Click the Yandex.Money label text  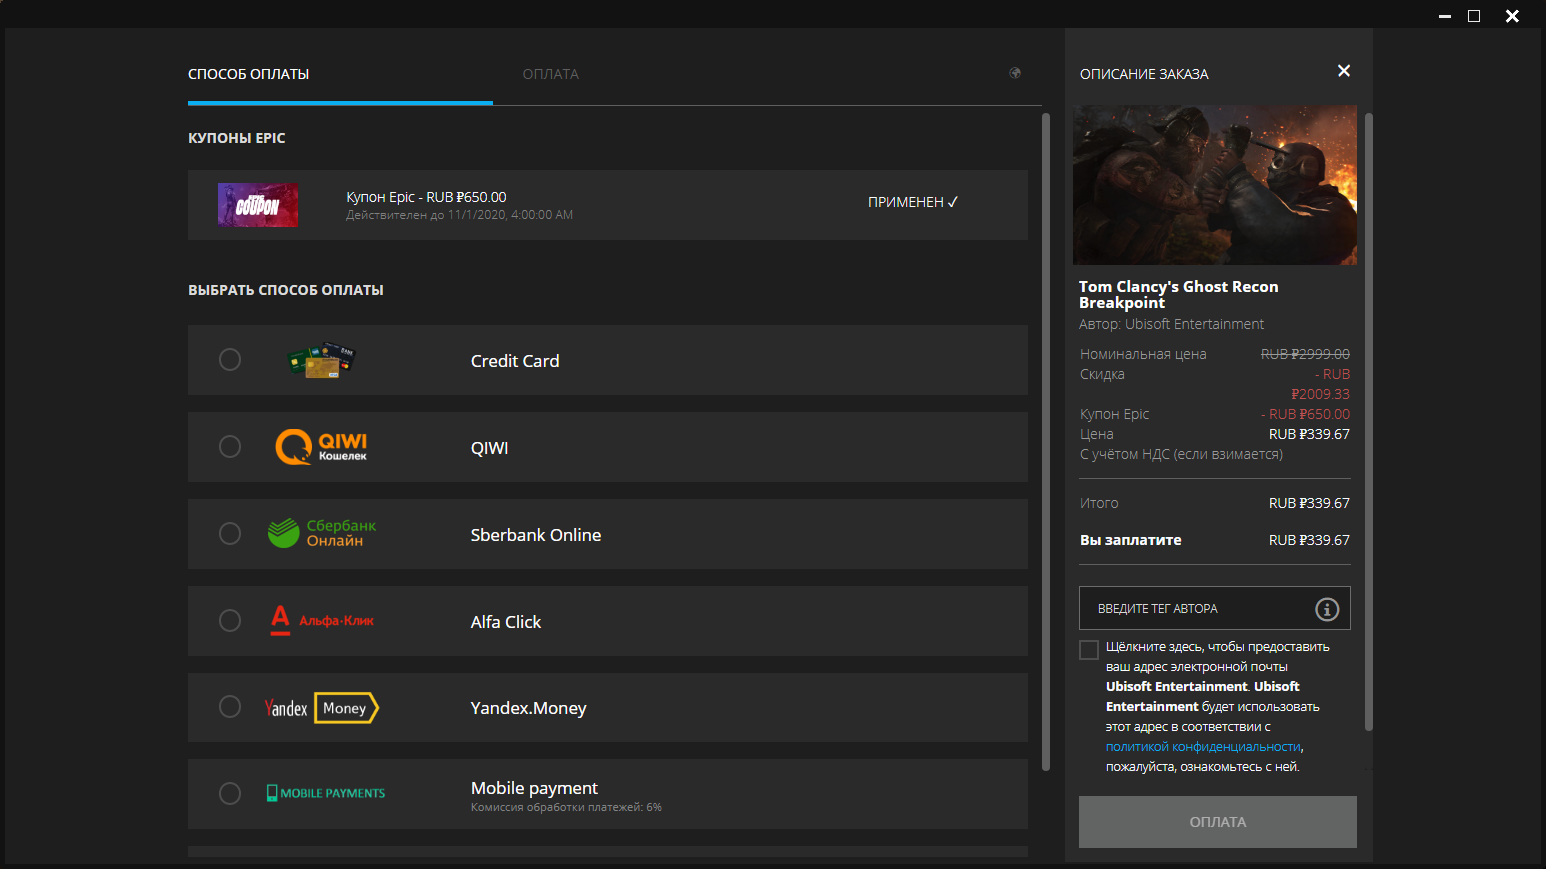click(529, 708)
